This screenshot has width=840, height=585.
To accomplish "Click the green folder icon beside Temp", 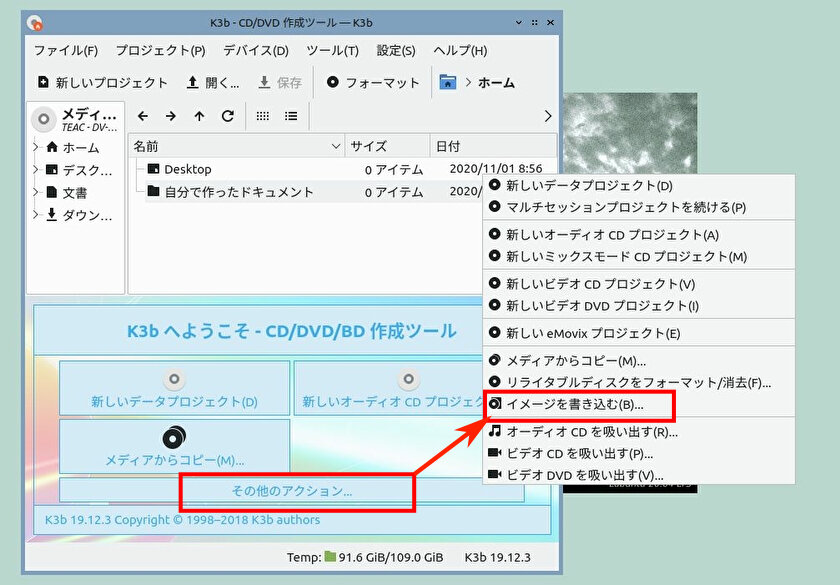I will tap(330, 557).
